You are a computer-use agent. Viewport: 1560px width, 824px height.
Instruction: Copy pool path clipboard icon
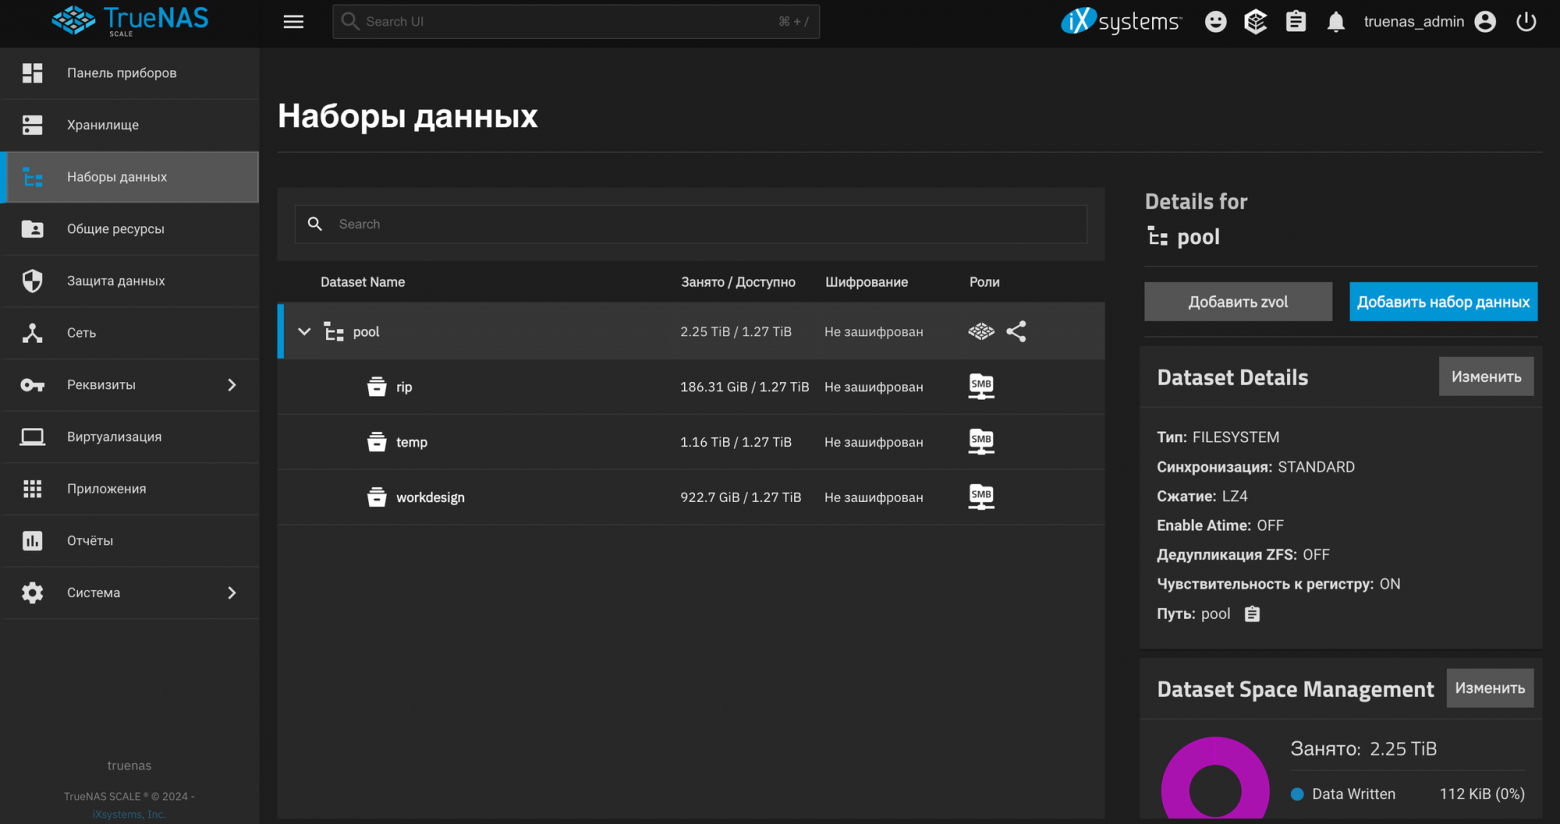pyautogui.click(x=1252, y=614)
